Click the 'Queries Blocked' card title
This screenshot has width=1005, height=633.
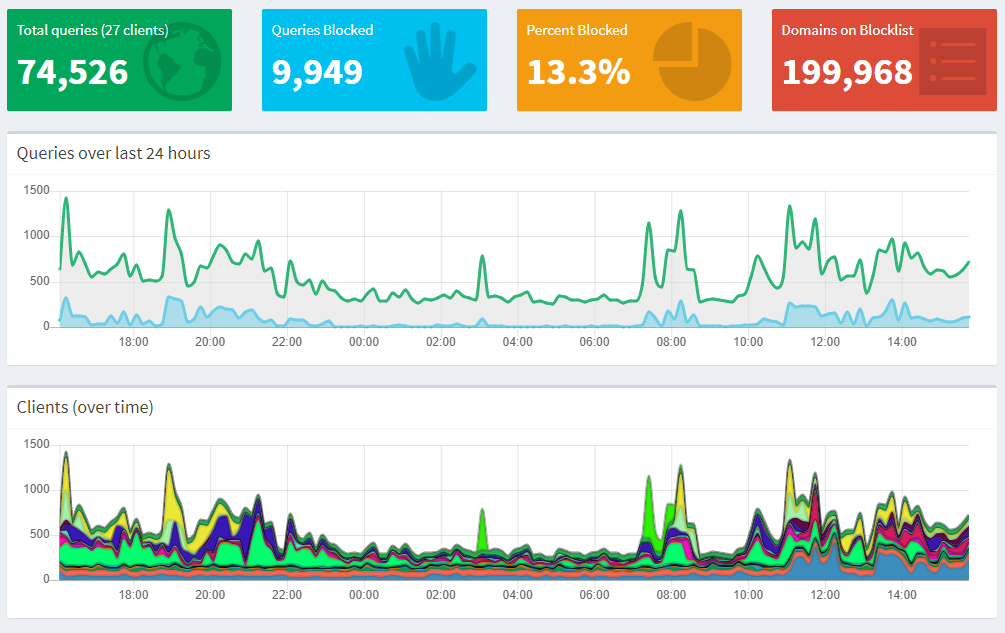322,30
